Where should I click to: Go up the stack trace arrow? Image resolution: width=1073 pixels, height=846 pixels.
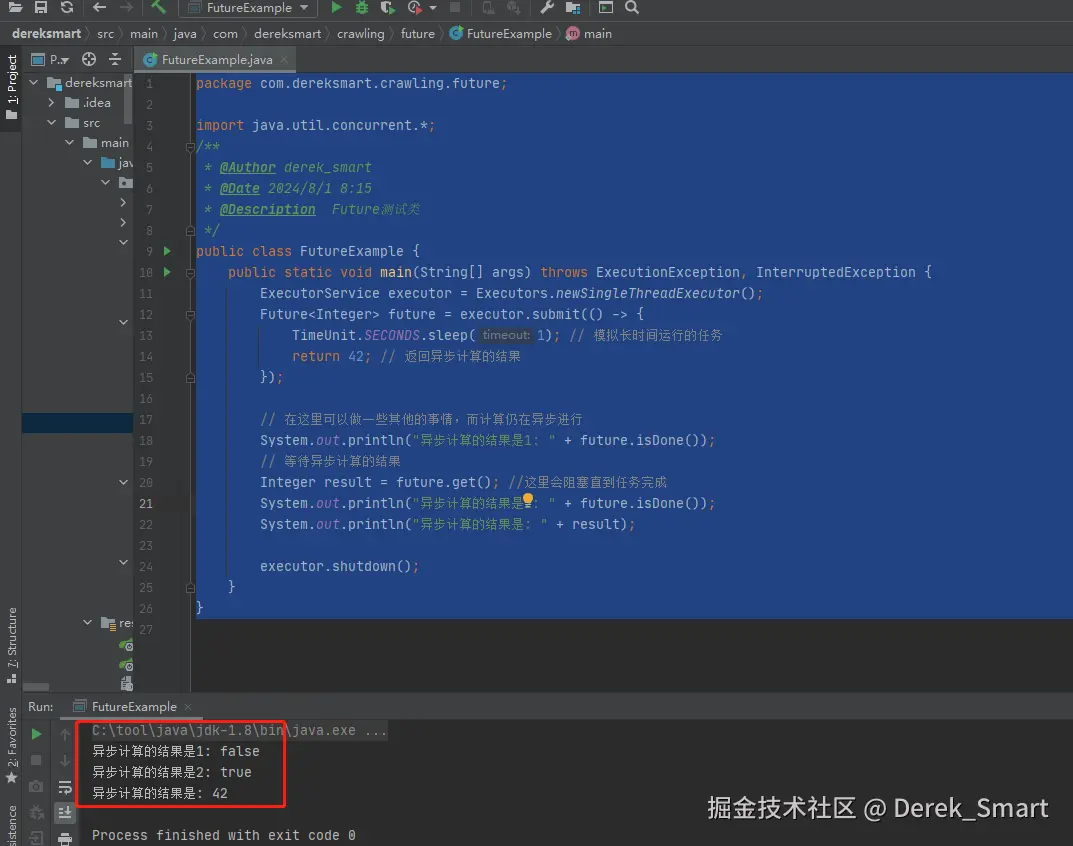(x=65, y=734)
